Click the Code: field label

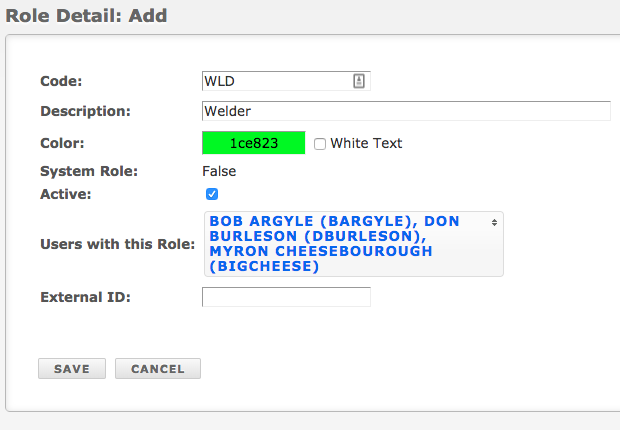61,81
